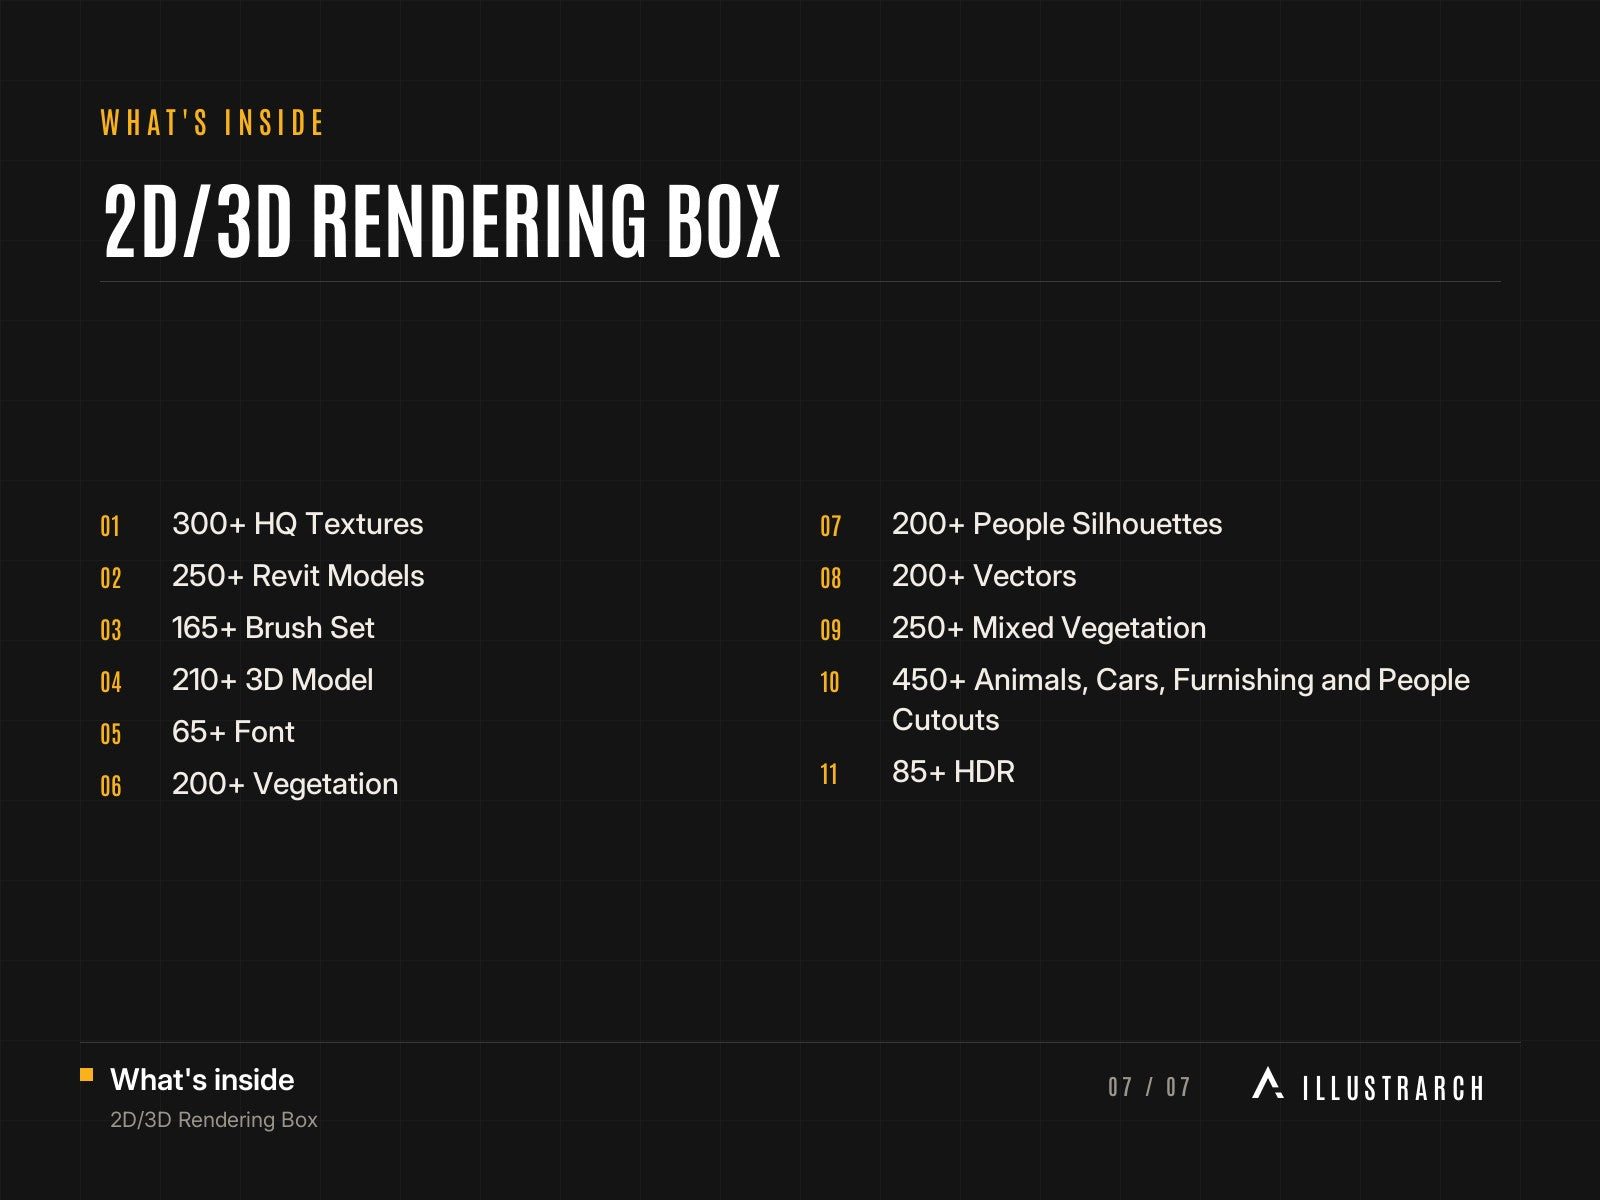Viewport: 1600px width, 1200px height.
Task: Select the '200+ People Silhouettes' item
Action: point(1057,524)
